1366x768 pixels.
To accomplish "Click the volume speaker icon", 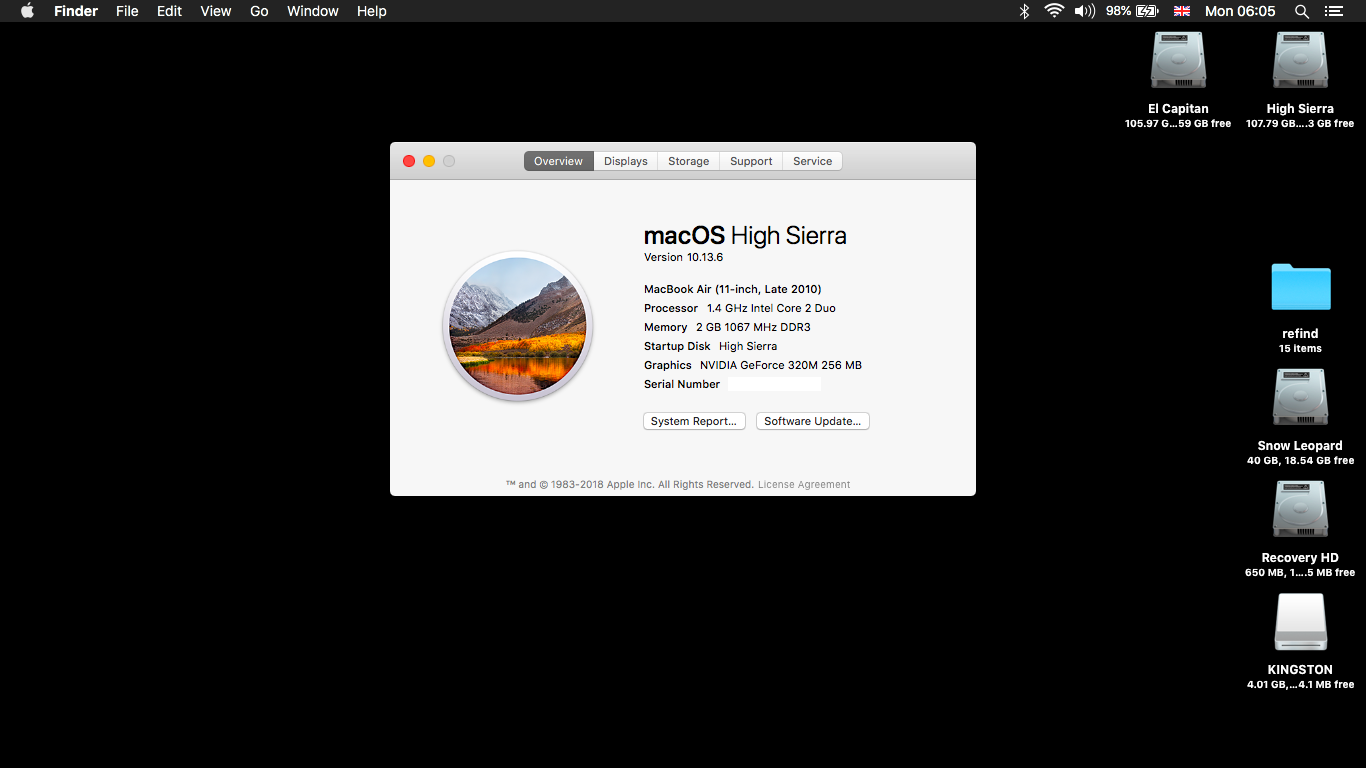I will pos(1085,11).
